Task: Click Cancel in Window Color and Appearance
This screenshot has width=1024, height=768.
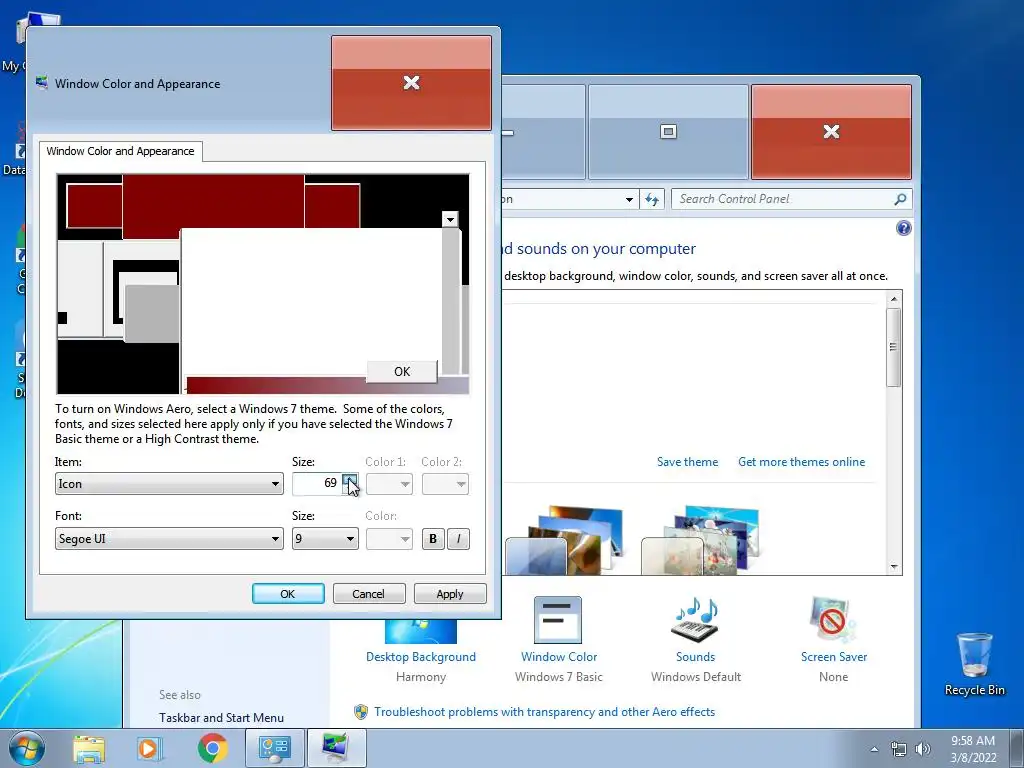Action: click(x=369, y=594)
